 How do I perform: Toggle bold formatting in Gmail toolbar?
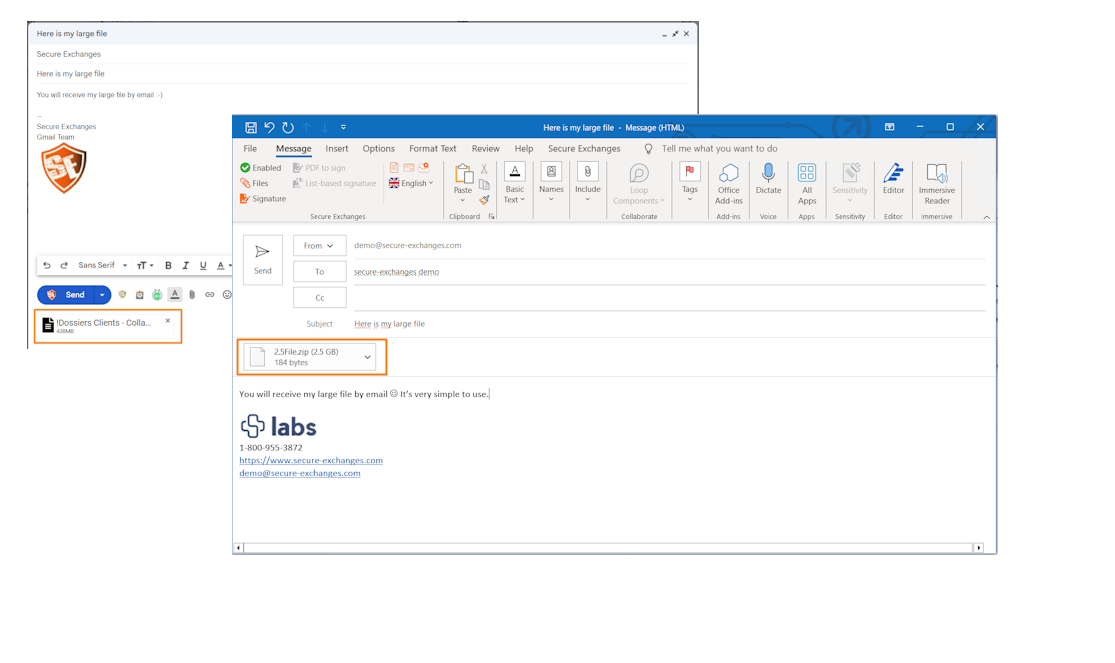click(x=168, y=266)
